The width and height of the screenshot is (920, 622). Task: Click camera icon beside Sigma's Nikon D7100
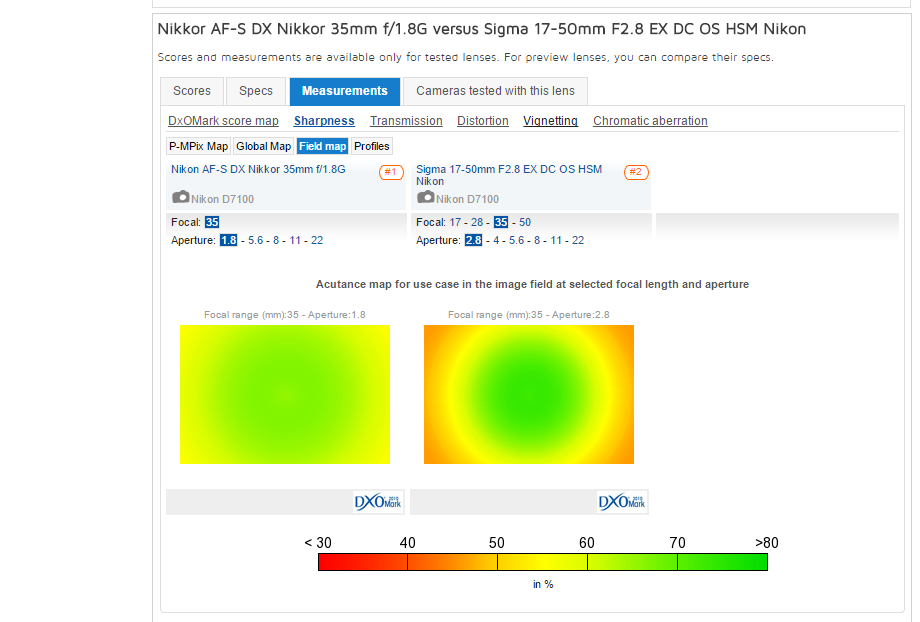425,197
